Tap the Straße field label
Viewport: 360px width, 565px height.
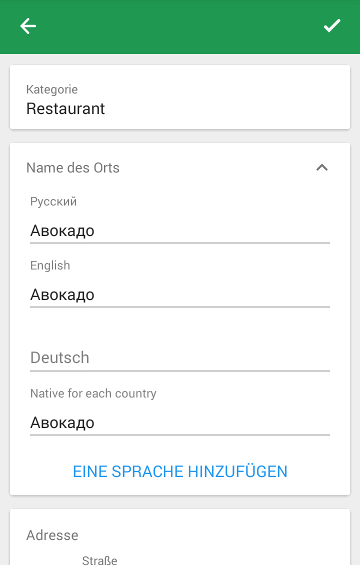tap(100, 560)
